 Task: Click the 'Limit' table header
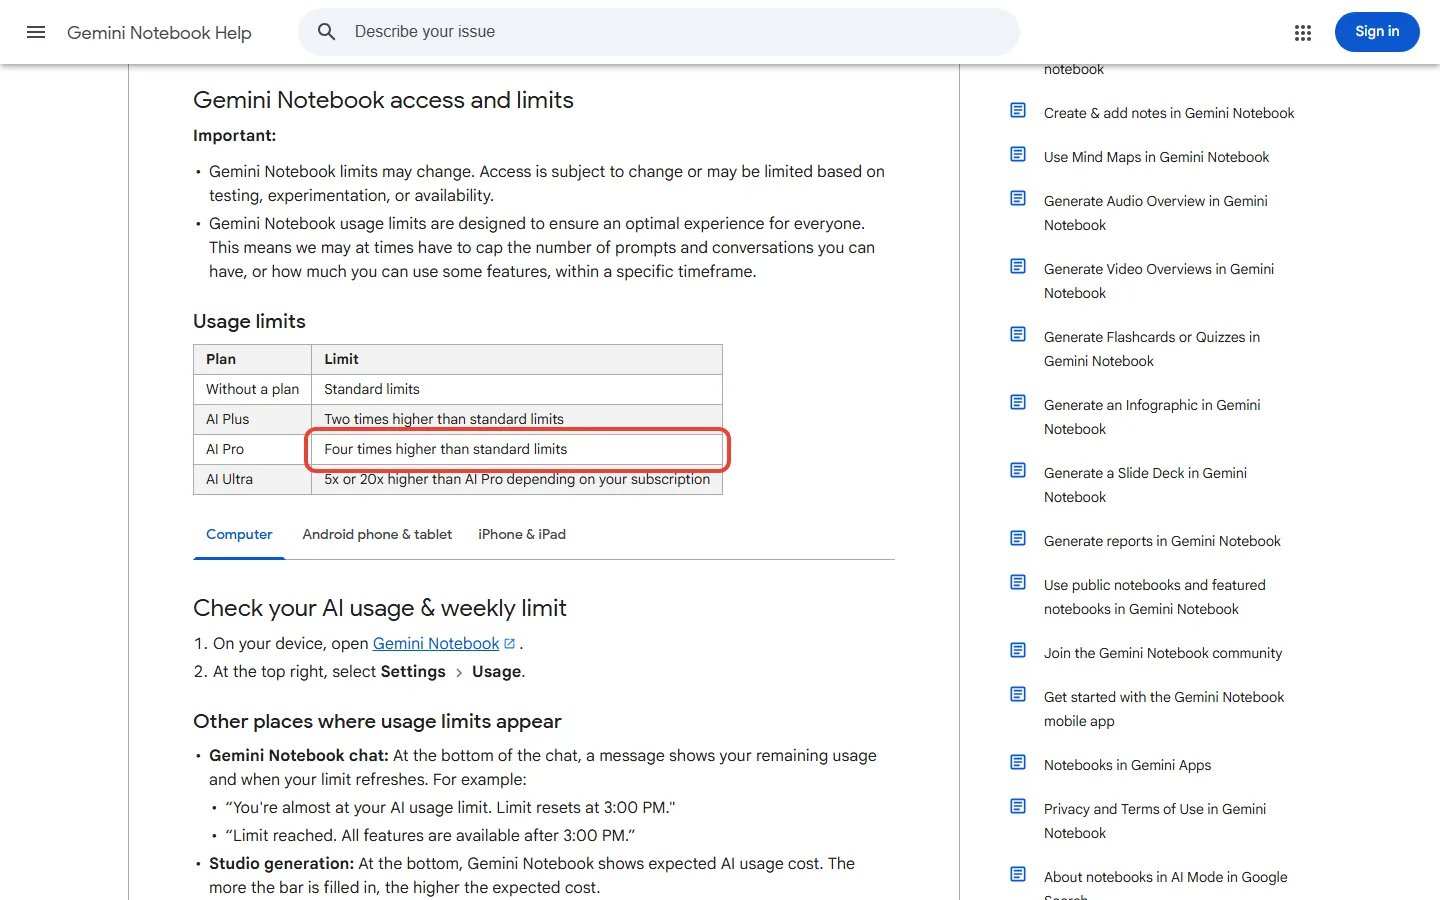coord(517,359)
